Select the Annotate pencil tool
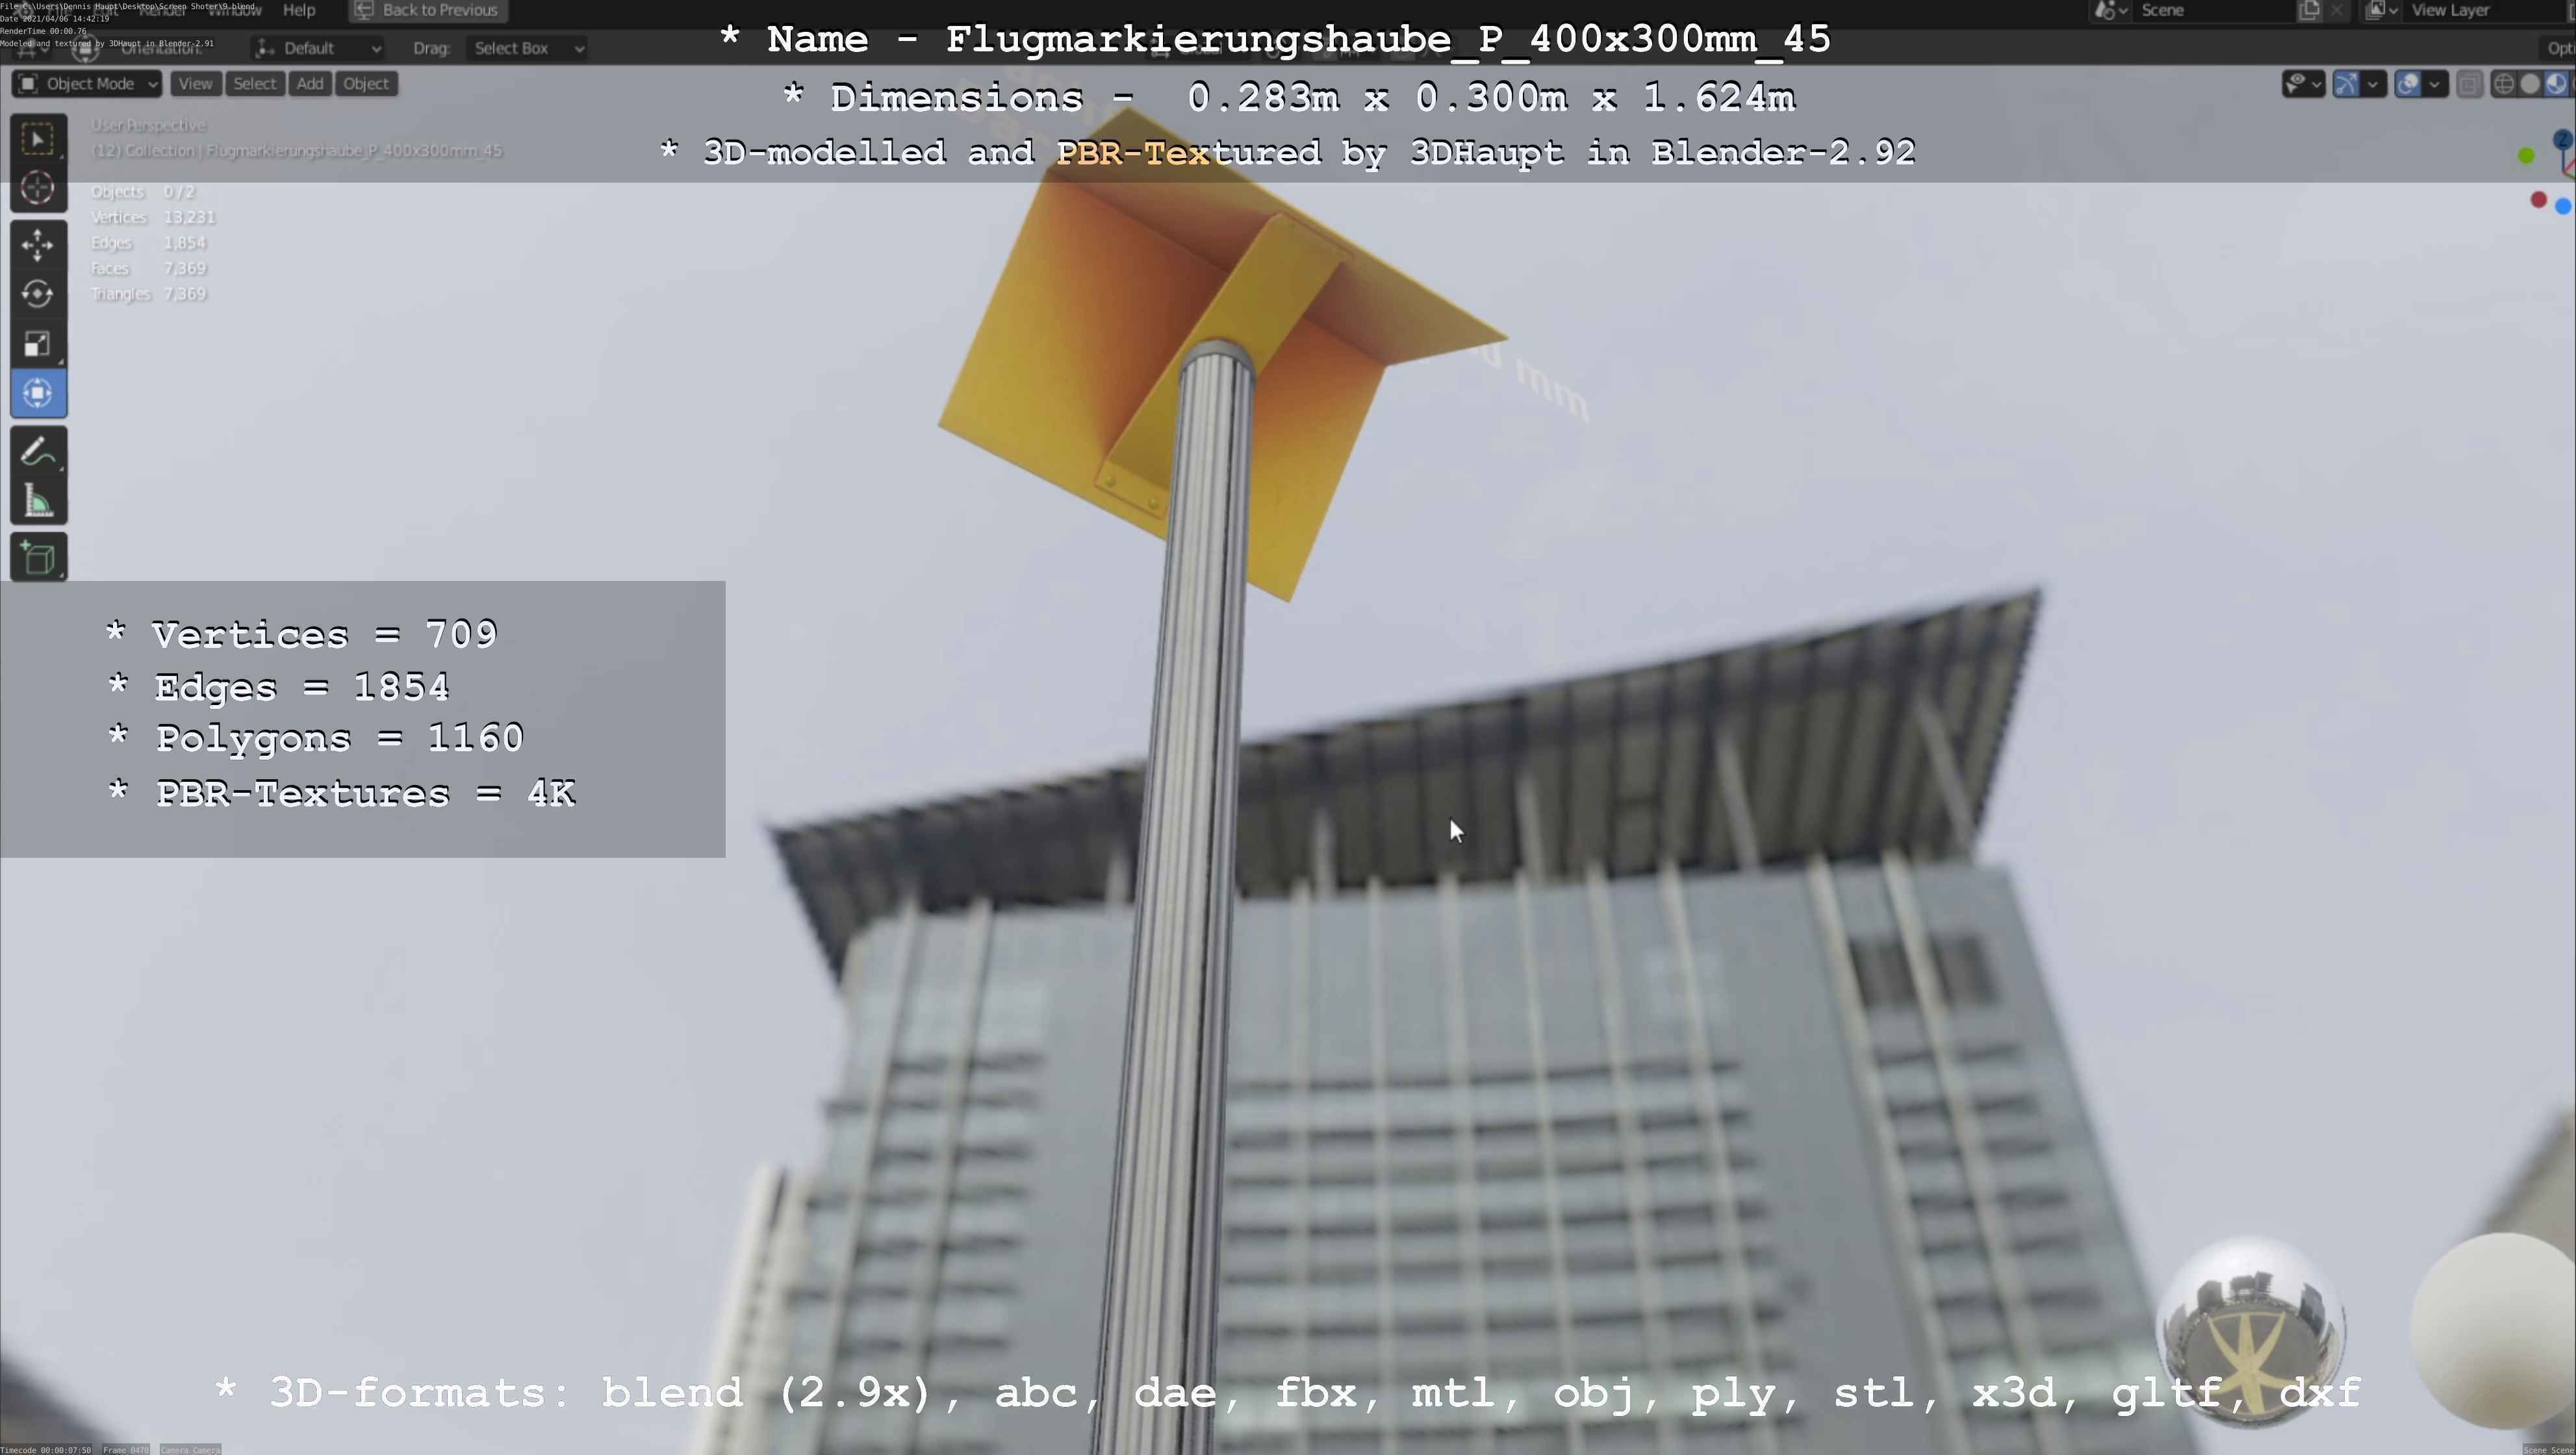 [38, 453]
